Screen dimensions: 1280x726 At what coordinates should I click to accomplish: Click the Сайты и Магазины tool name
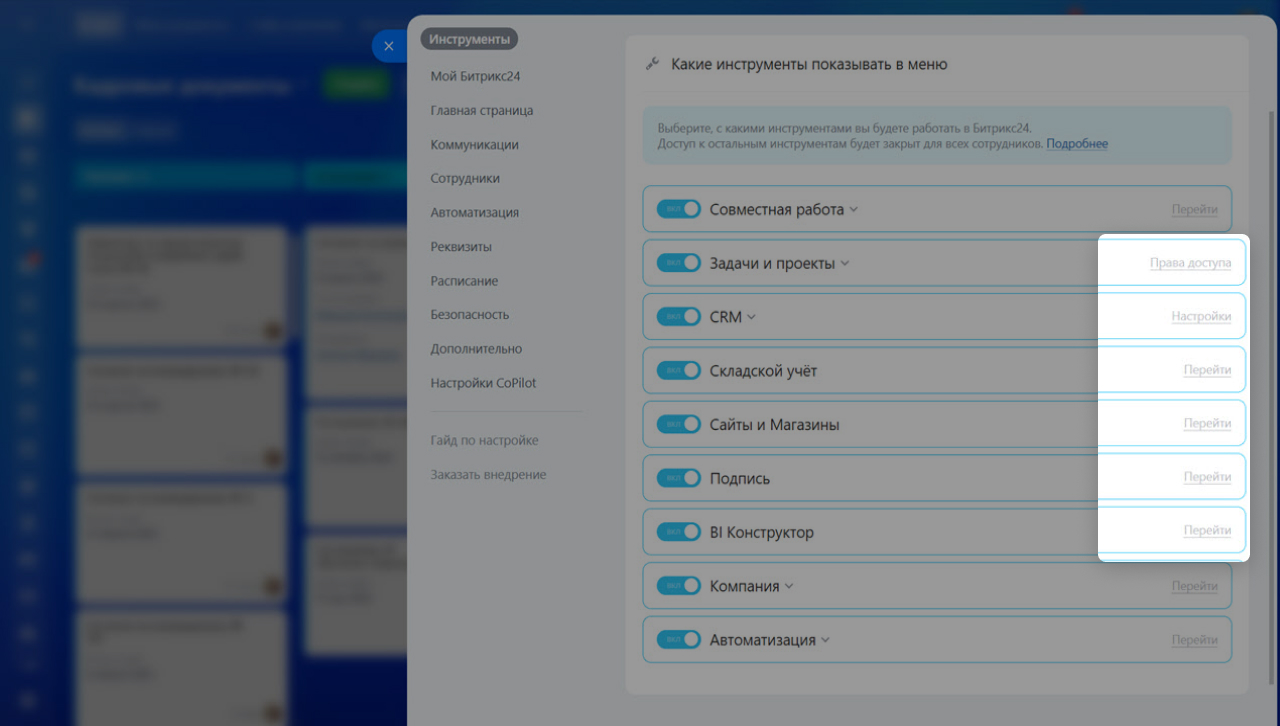click(774, 425)
